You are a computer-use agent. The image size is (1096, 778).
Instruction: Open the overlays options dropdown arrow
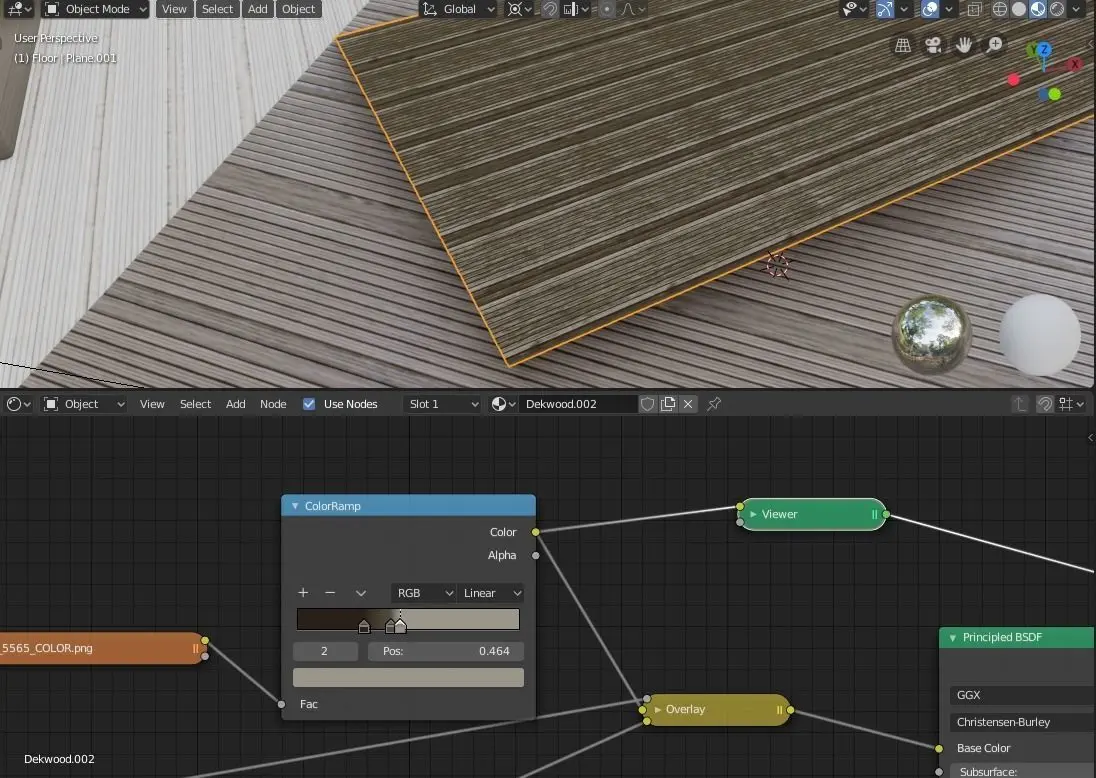point(949,9)
